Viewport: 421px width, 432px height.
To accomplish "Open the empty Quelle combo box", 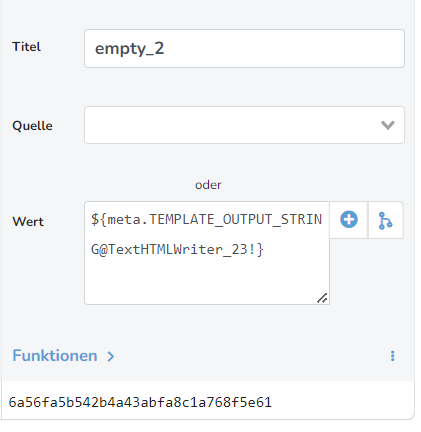I will coord(244,125).
